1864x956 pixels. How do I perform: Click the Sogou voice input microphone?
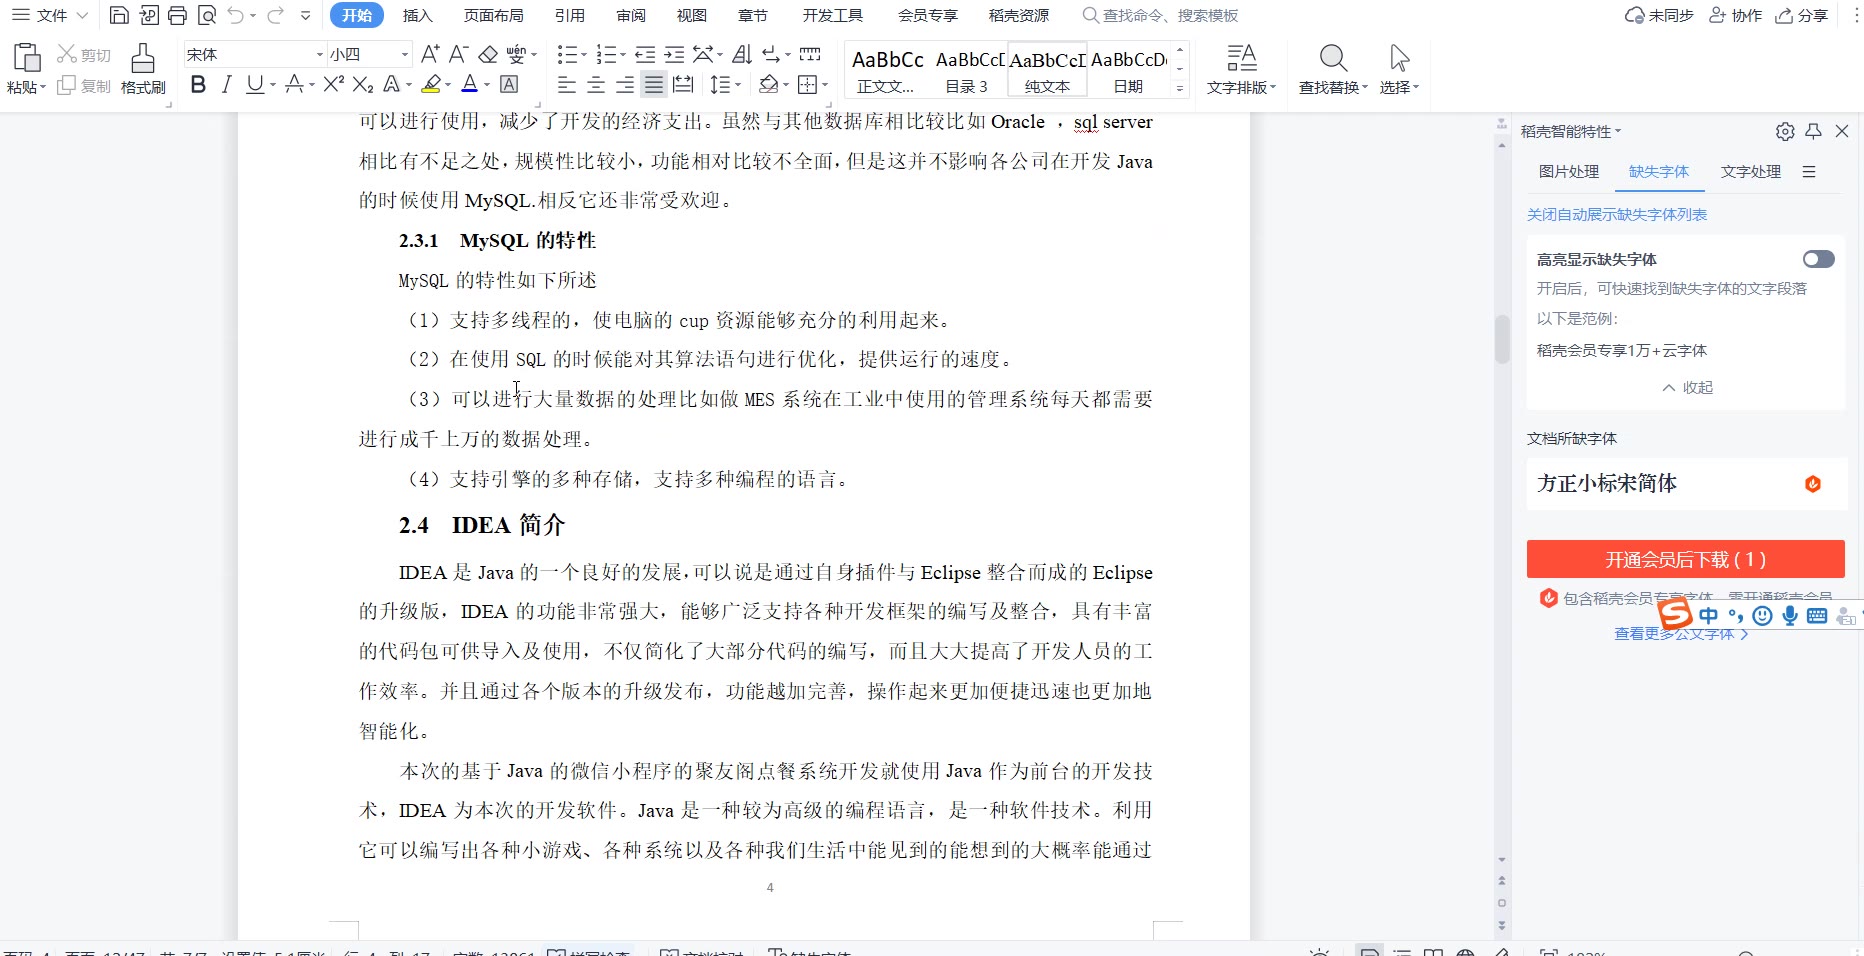click(x=1790, y=616)
